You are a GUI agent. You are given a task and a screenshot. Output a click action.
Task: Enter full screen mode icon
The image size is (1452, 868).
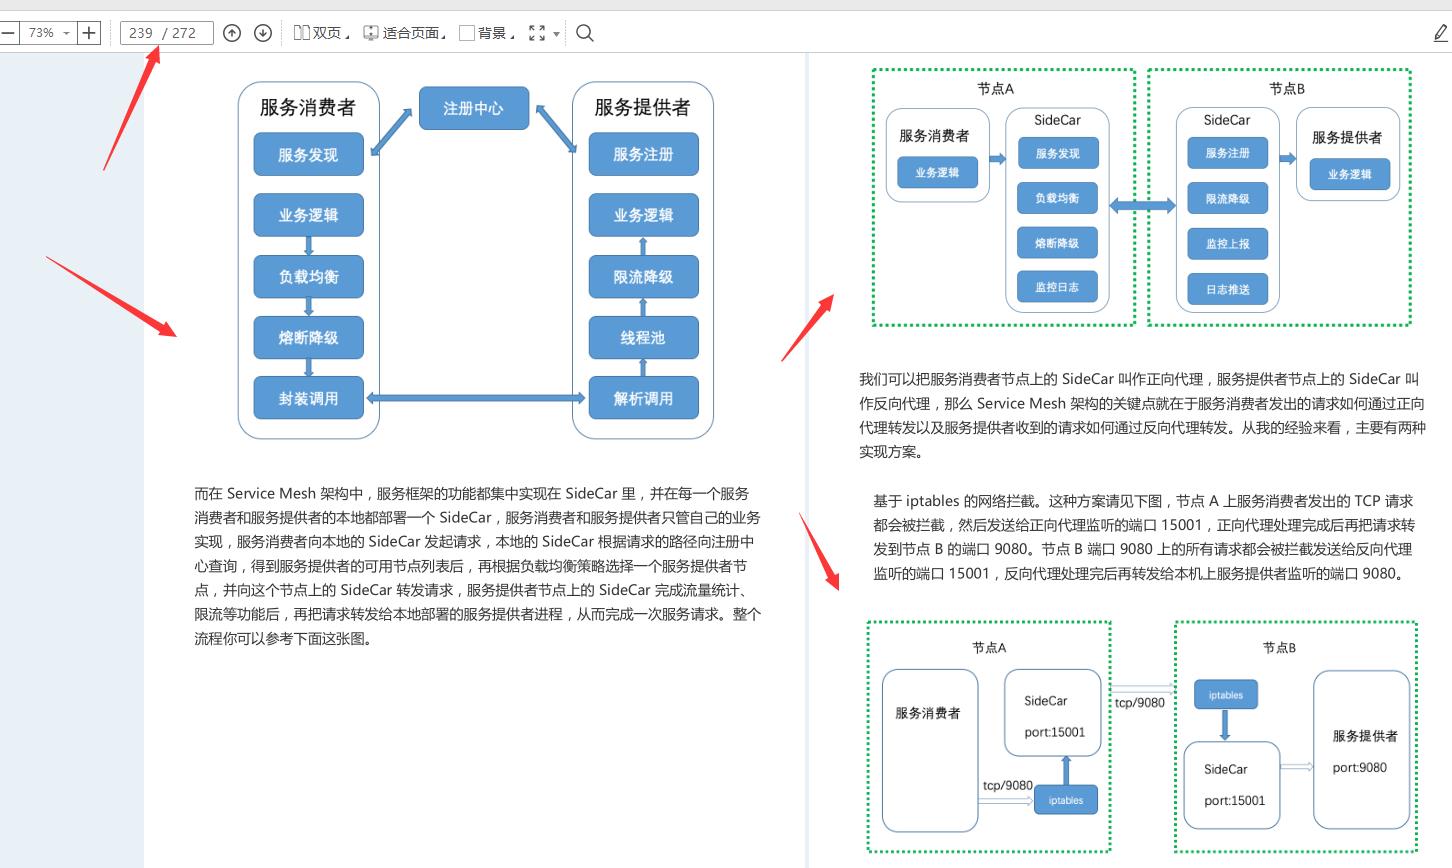point(537,33)
